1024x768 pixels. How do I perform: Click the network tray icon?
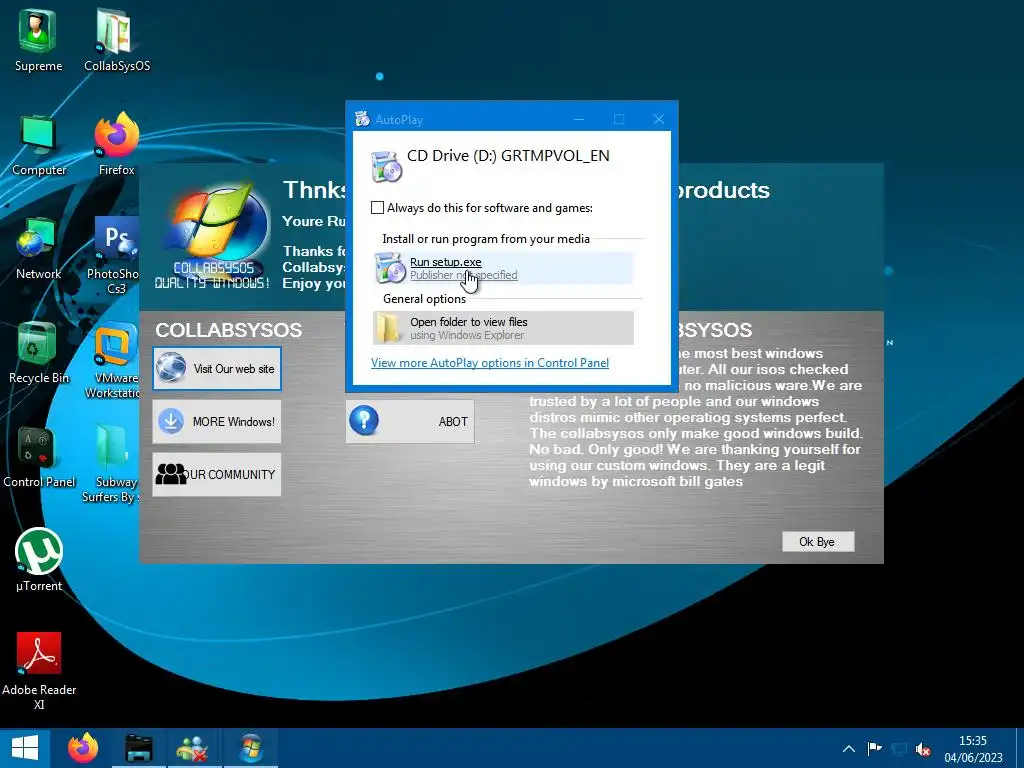[x=899, y=748]
